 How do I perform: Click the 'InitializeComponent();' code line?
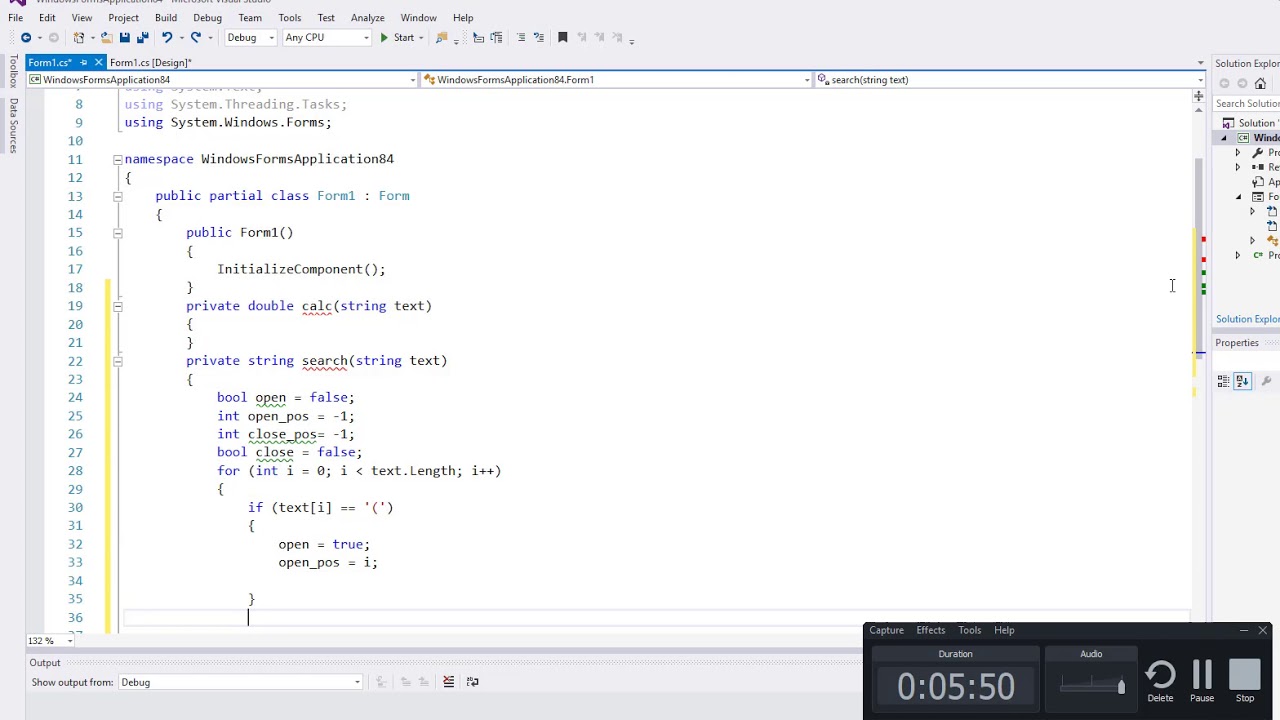coord(301,269)
